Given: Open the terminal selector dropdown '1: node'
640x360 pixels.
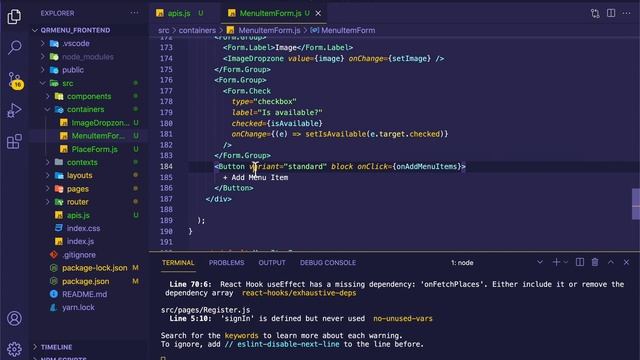Looking at the screenshot, I should coord(496,262).
